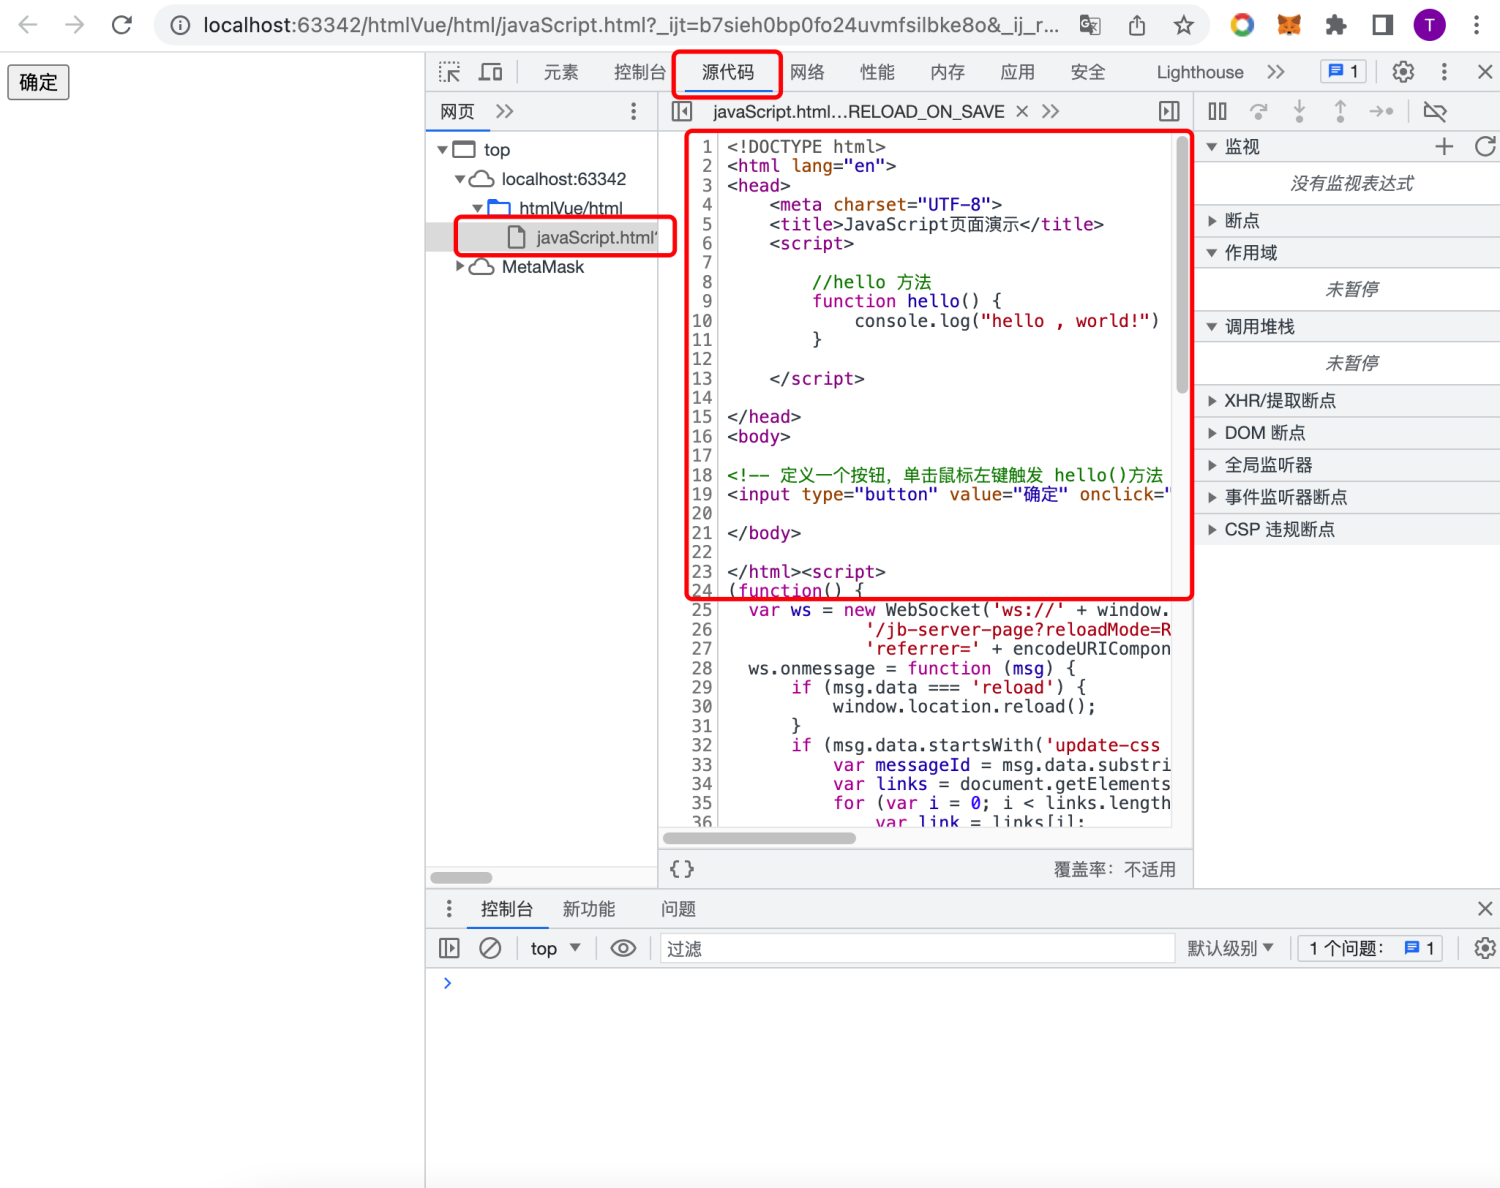Viewport: 1500px width, 1188px height.
Task: Click the issues counter badge in toolbar
Action: [1344, 71]
